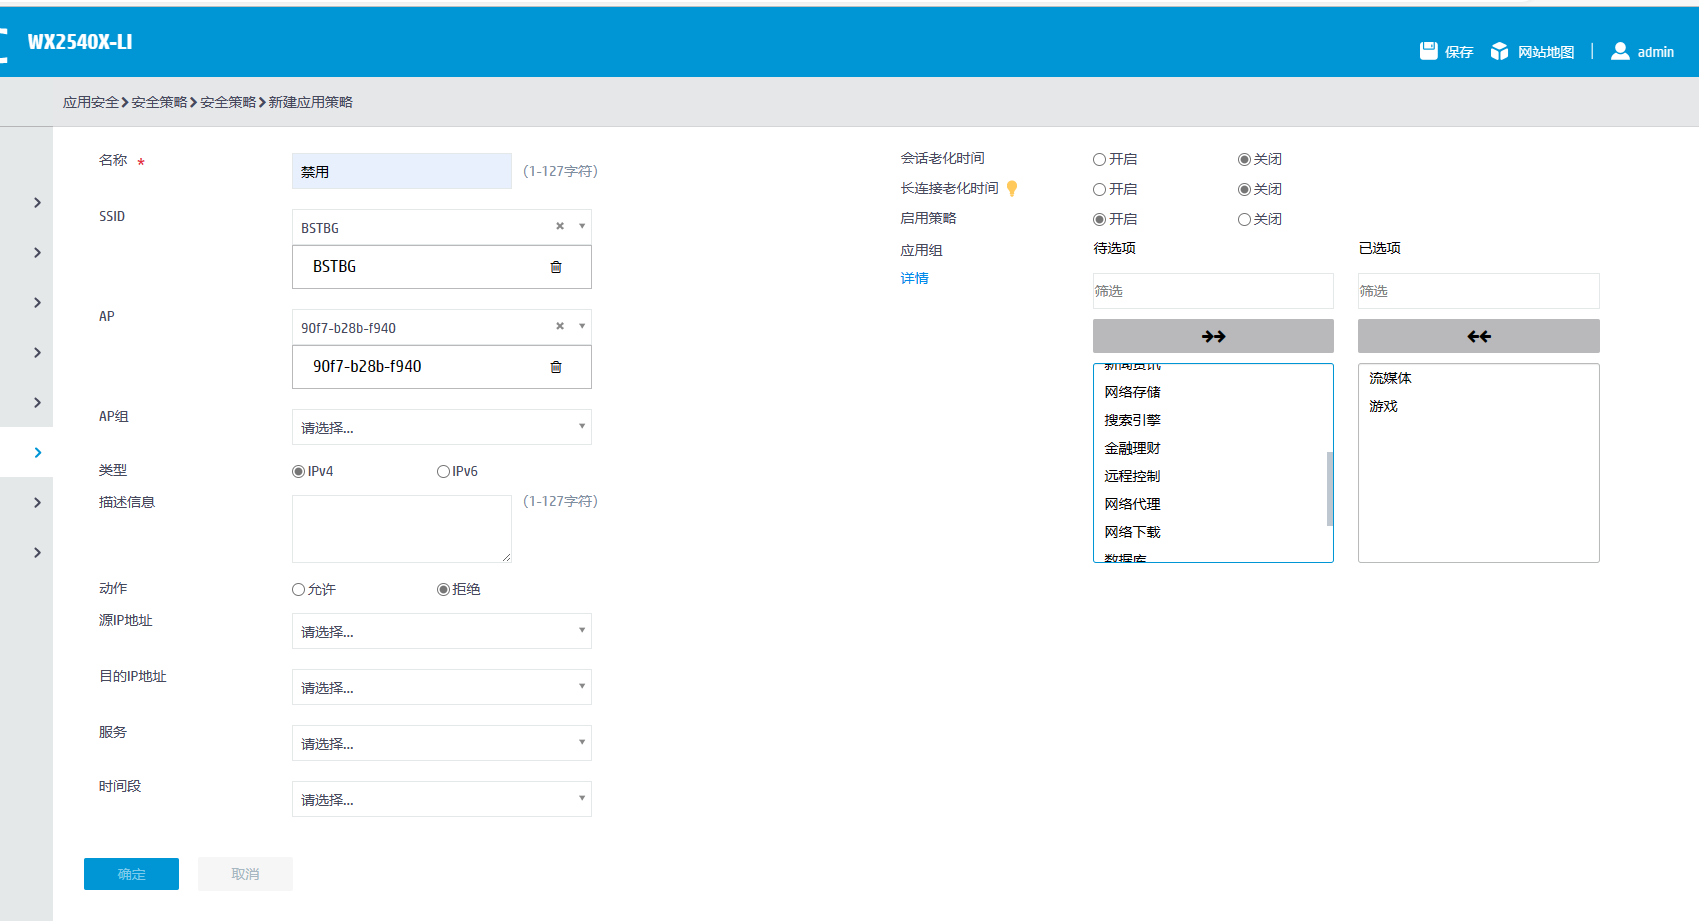Delete the selected BSTBG SSID with trash icon
Viewport: 1699px width, 921px height.
556,267
